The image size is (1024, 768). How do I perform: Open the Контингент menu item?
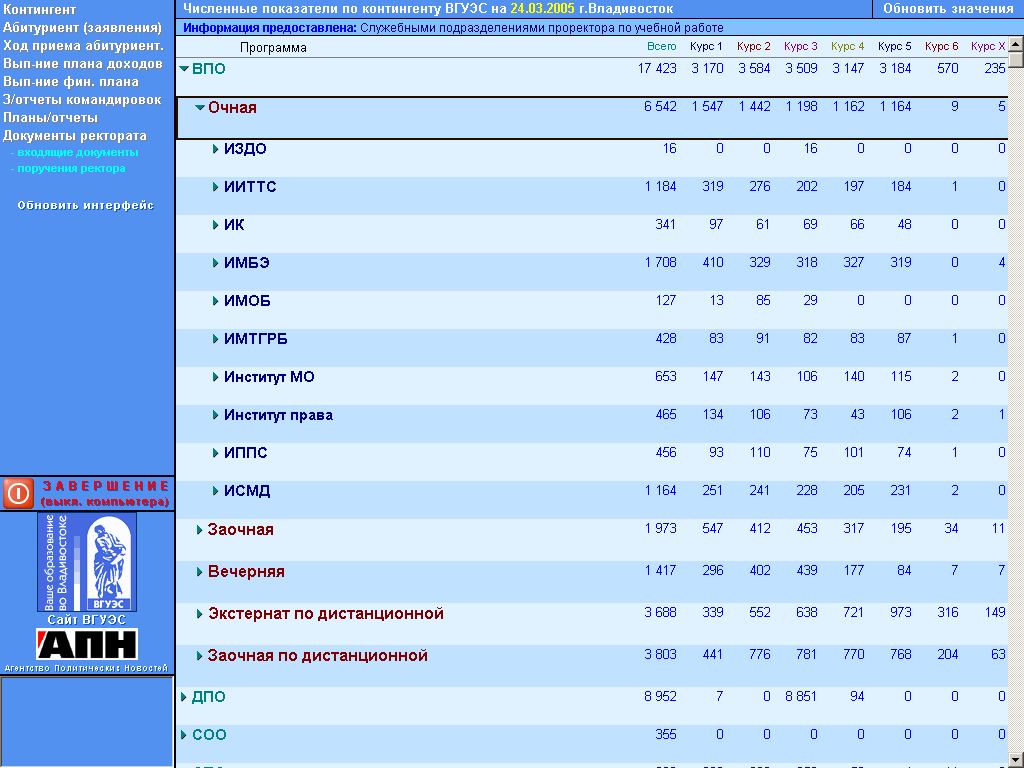(39, 10)
